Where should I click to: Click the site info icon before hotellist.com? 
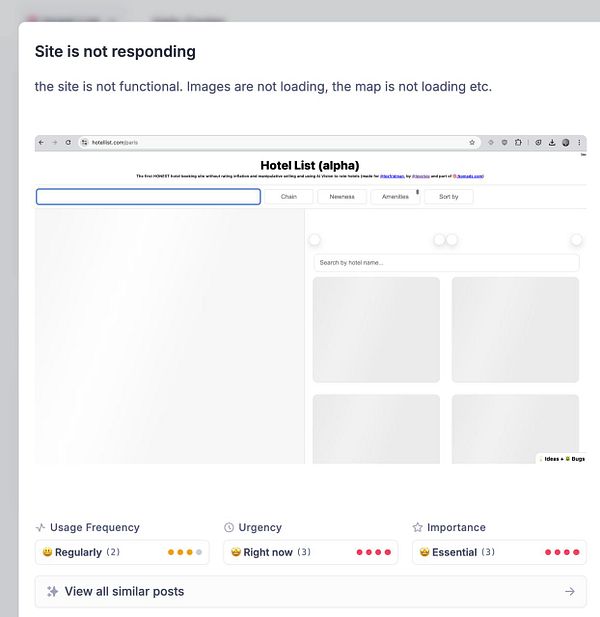click(85, 142)
